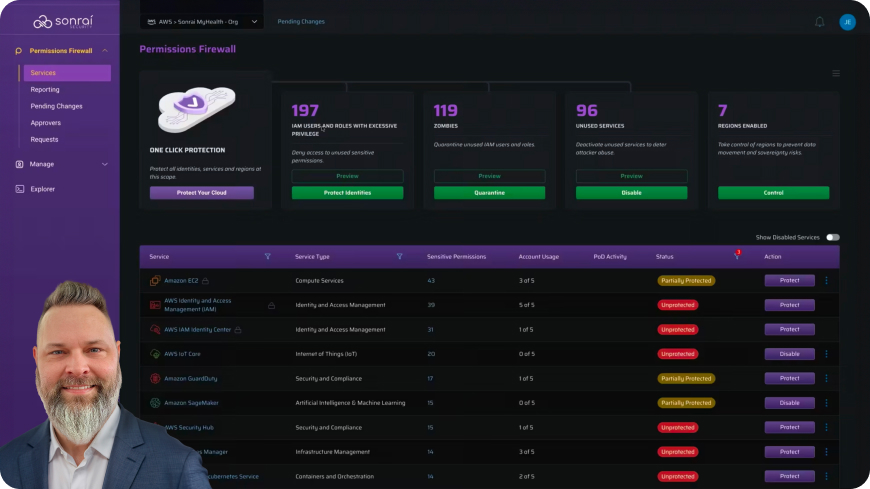Open more options for Amazon SageMaker row
Viewport: 870px width, 489px height.
pyautogui.click(x=826, y=403)
